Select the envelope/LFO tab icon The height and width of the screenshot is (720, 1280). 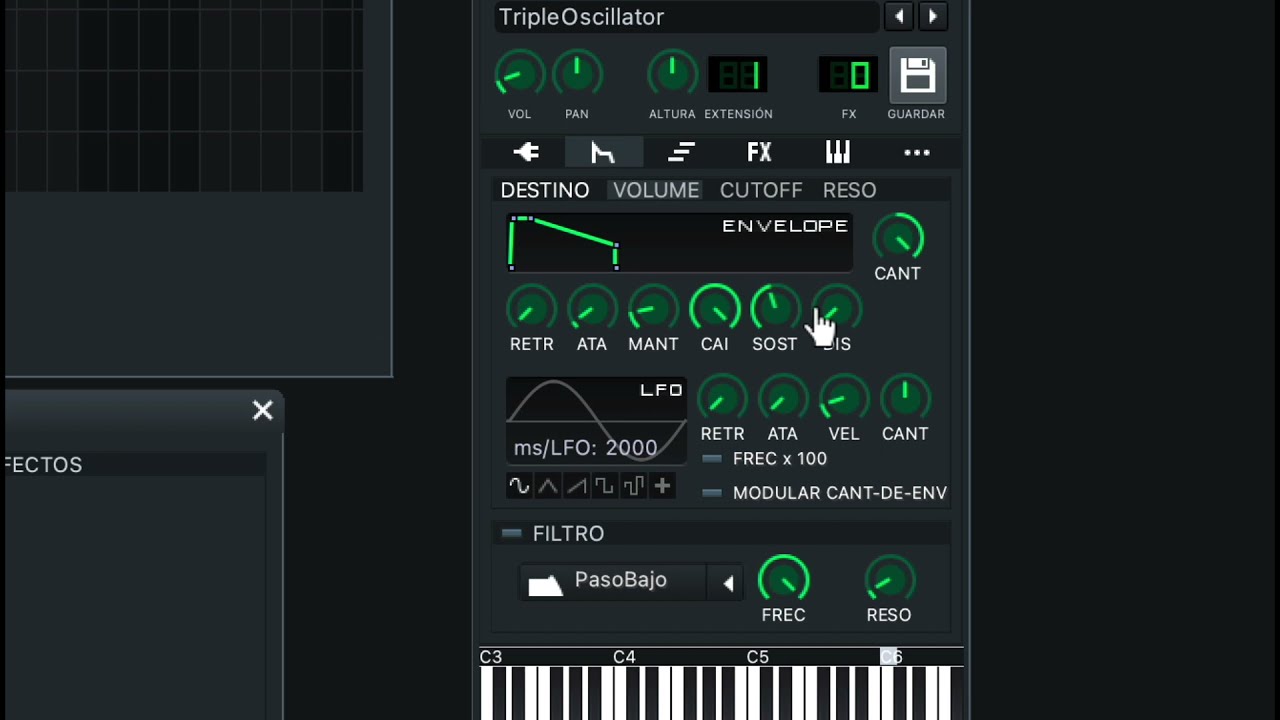[x=603, y=152]
